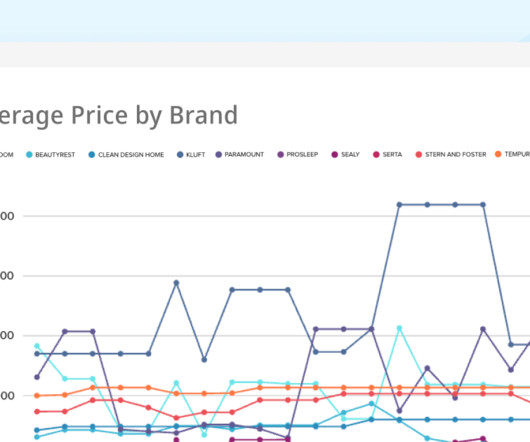Toggle the SEALY legend series
The width and height of the screenshot is (530, 442).
pyautogui.click(x=345, y=154)
